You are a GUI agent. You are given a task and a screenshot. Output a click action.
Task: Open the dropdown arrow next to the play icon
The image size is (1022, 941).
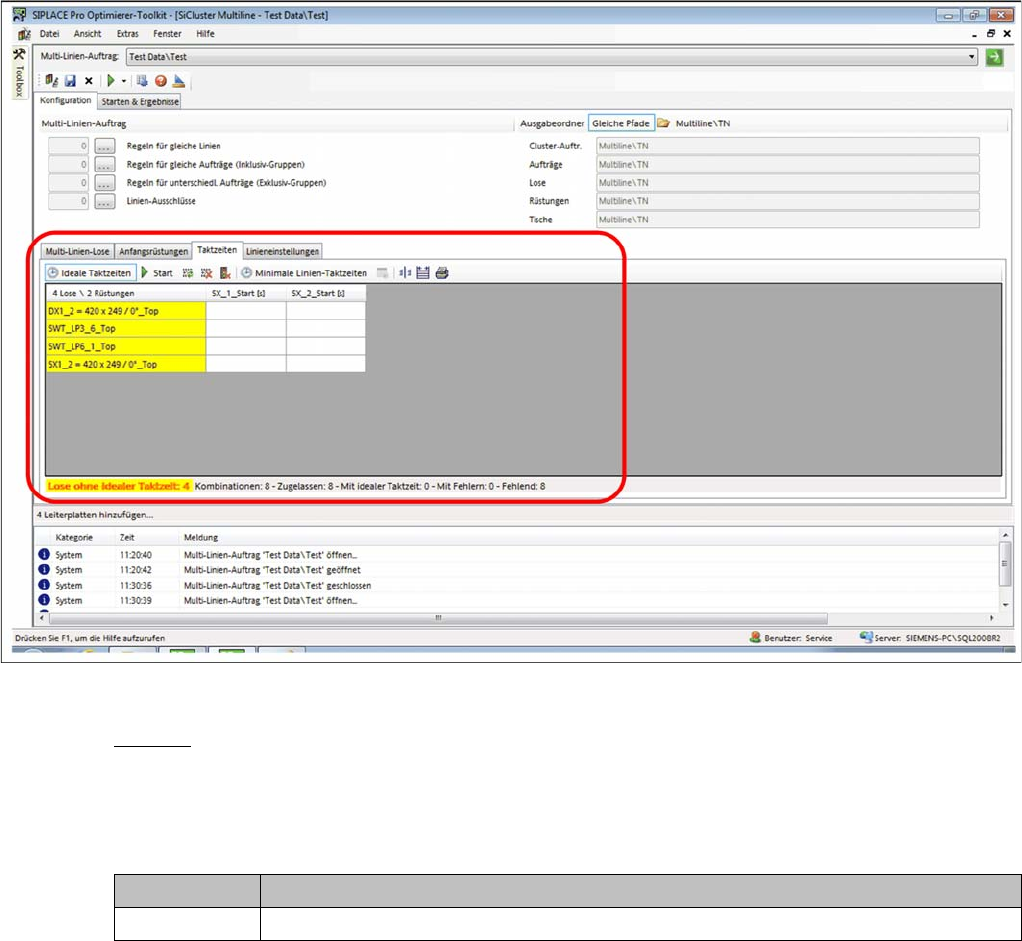pos(123,81)
